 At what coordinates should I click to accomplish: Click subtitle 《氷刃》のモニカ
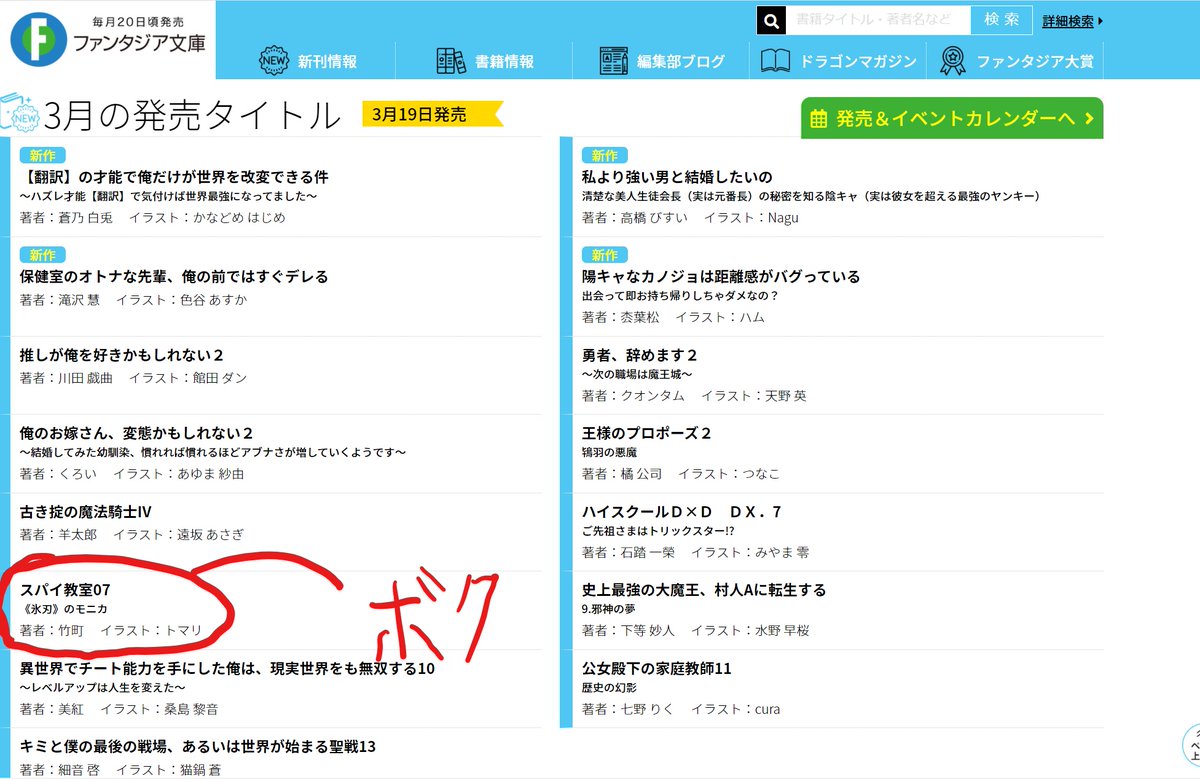(65, 609)
